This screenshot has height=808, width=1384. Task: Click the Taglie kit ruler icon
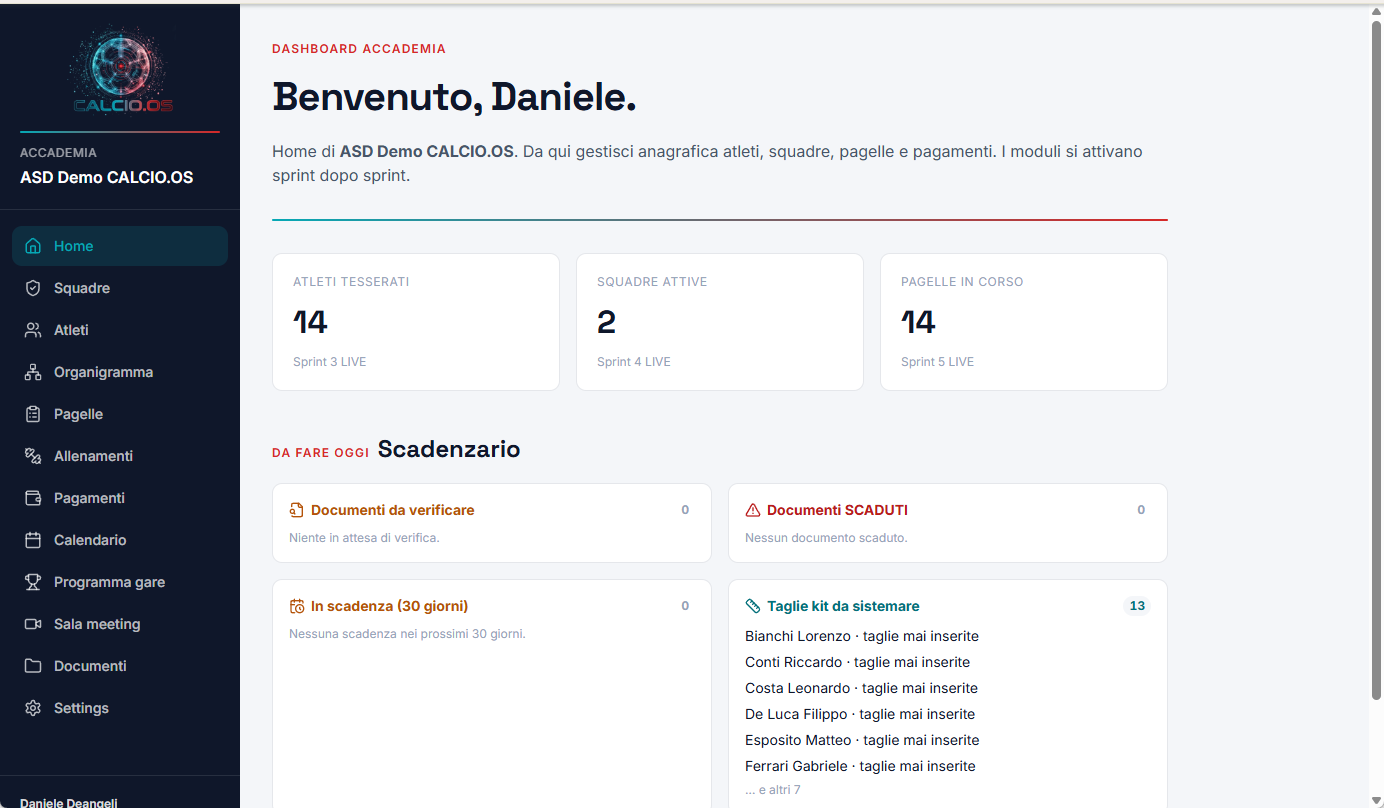point(753,606)
